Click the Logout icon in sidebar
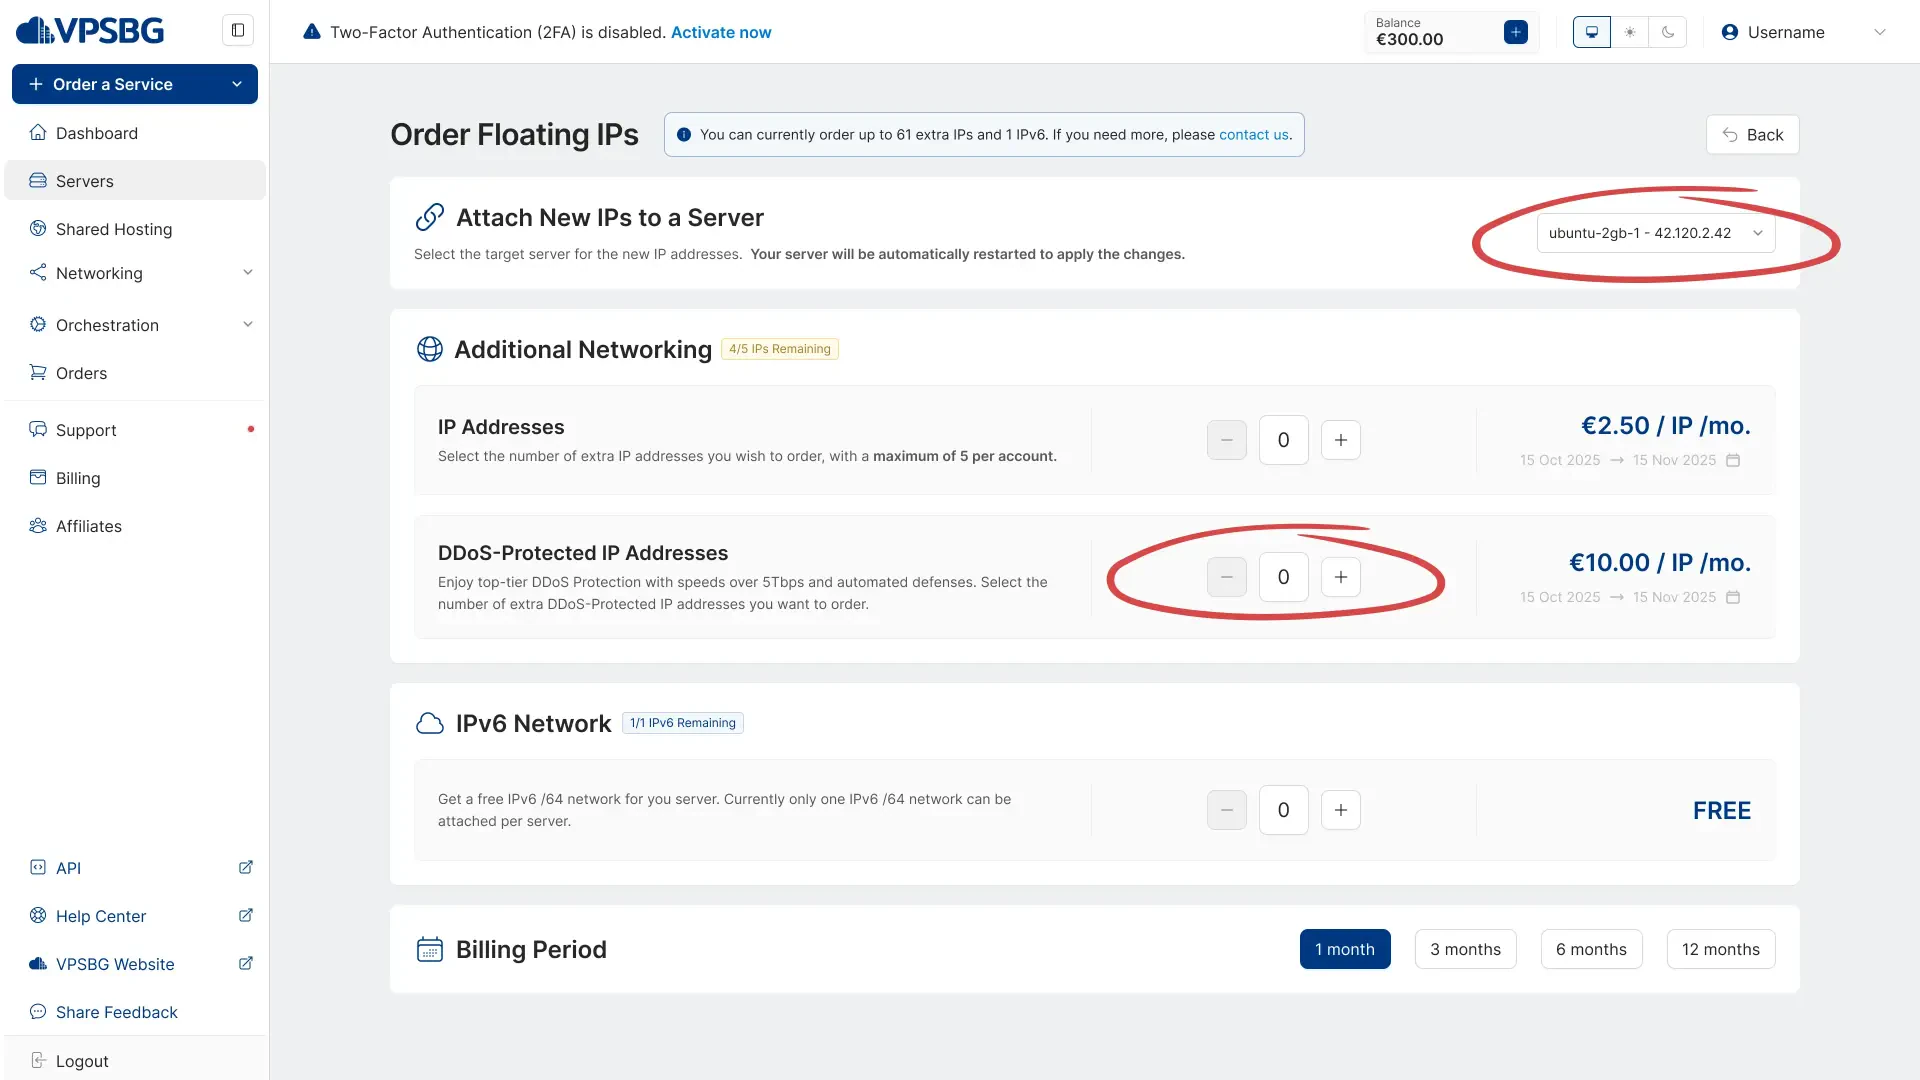This screenshot has height=1080, width=1920. pos(38,1060)
